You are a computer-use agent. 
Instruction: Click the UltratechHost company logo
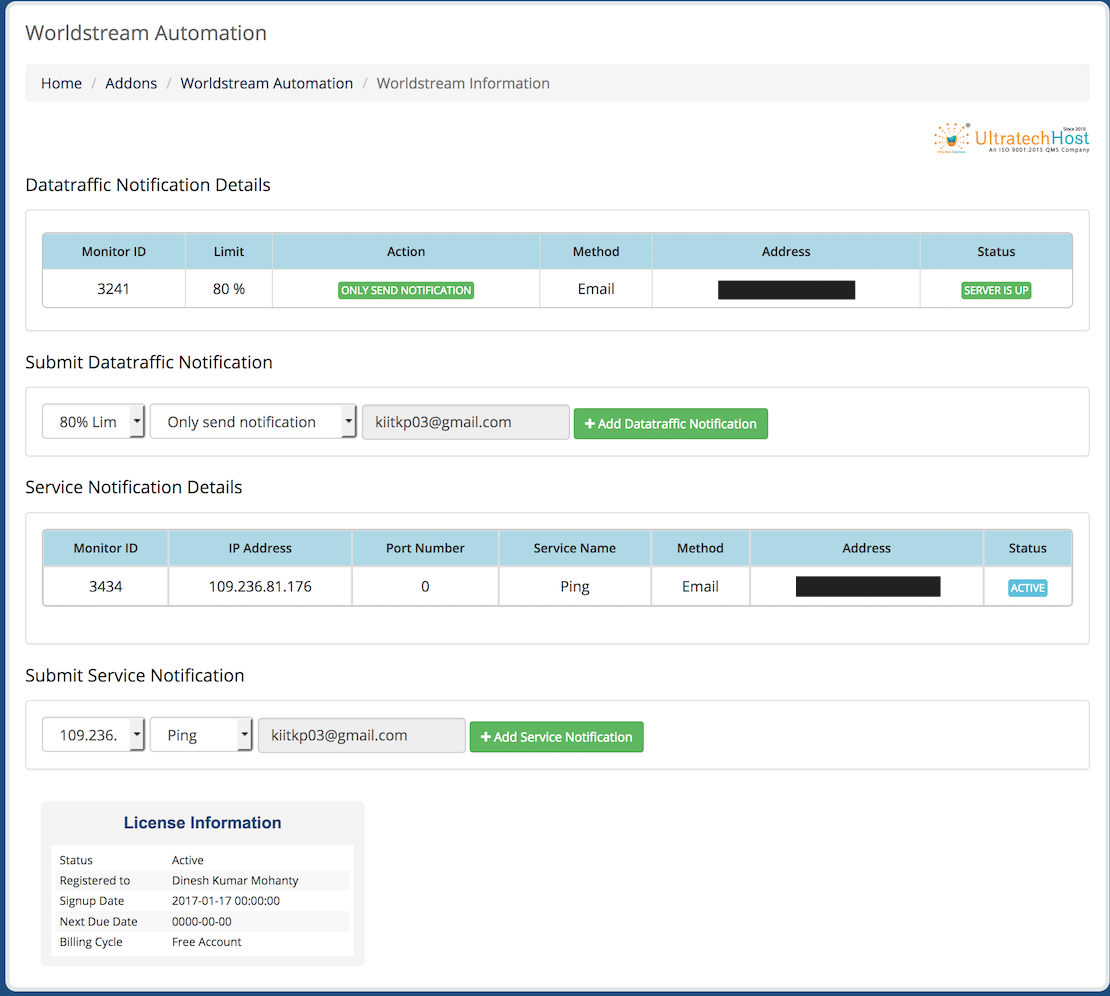[x=1010, y=138]
